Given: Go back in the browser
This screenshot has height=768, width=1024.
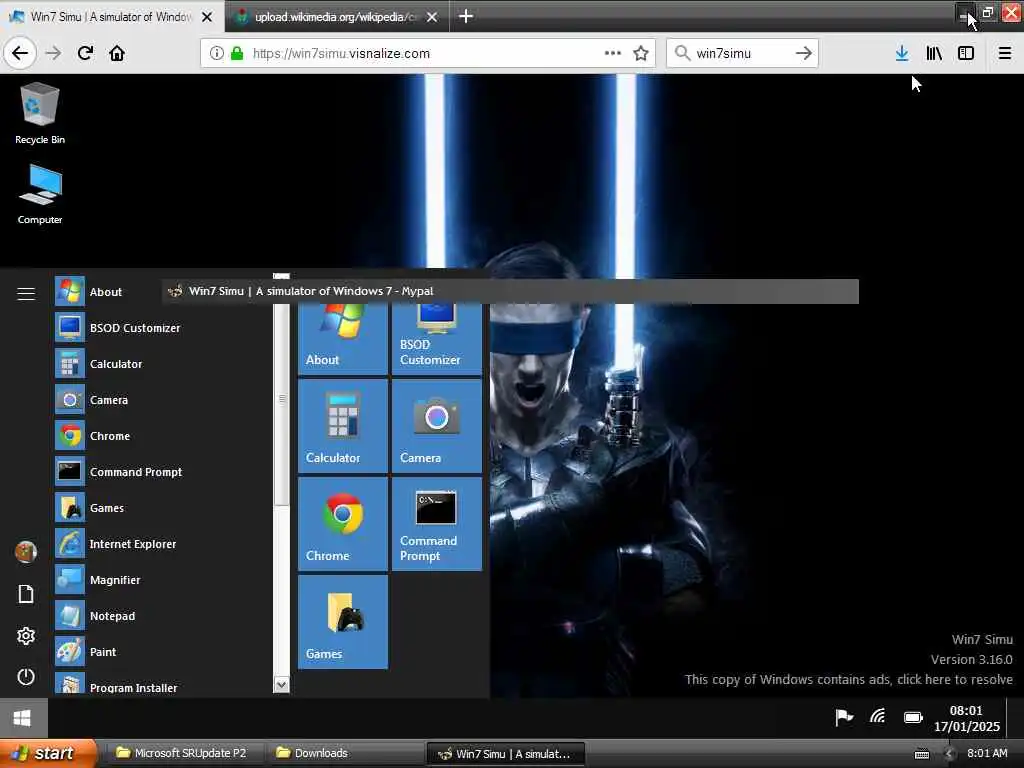Looking at the screenshot, I should (20, 53).
